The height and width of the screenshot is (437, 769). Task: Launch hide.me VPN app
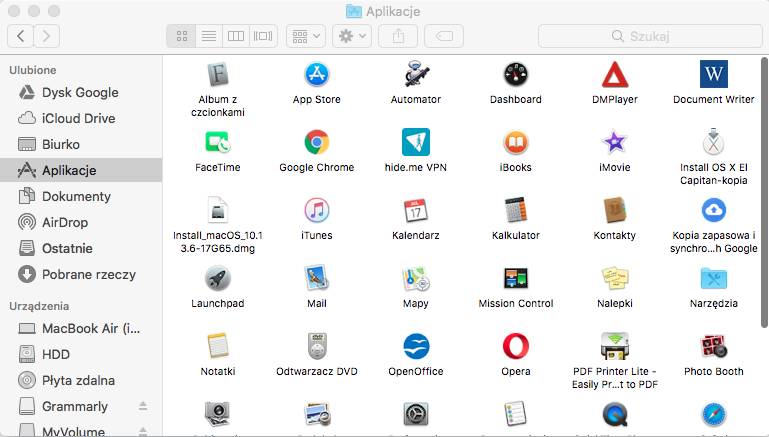click(416, 142)
